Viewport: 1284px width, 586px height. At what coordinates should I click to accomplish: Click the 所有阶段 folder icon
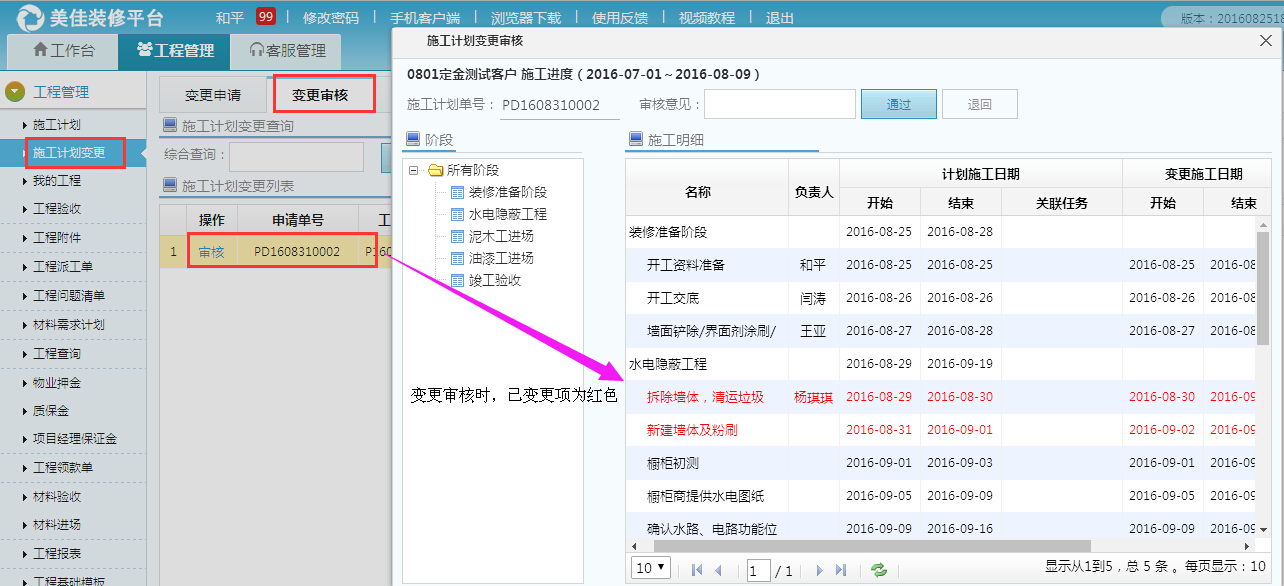(x=435, y=170)
